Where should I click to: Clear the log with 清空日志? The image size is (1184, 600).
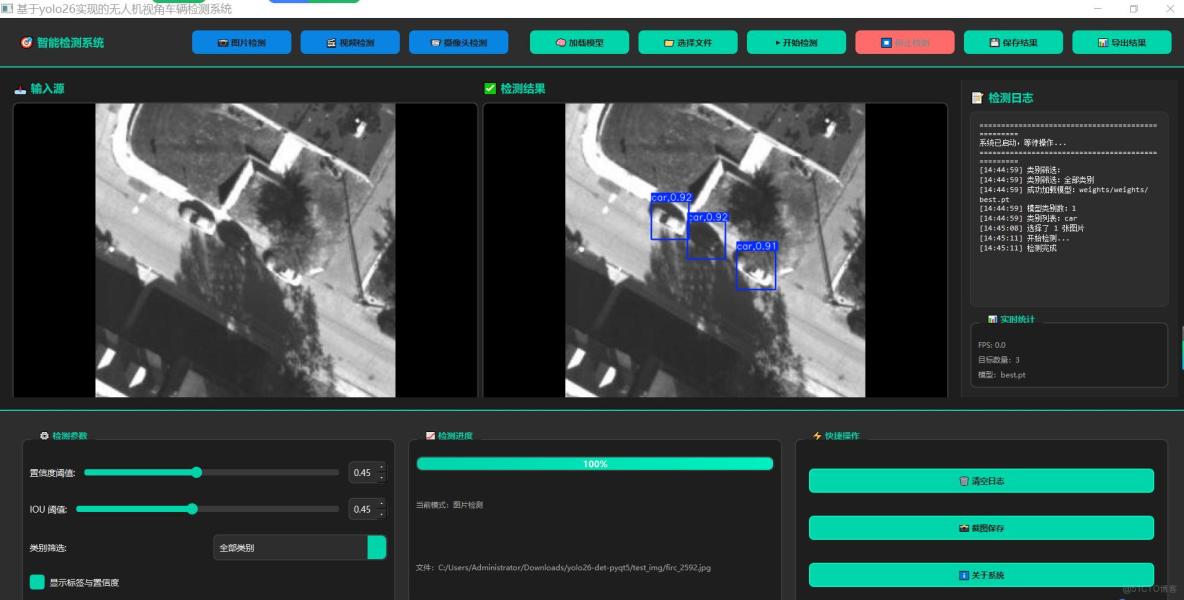pos(980,481)
